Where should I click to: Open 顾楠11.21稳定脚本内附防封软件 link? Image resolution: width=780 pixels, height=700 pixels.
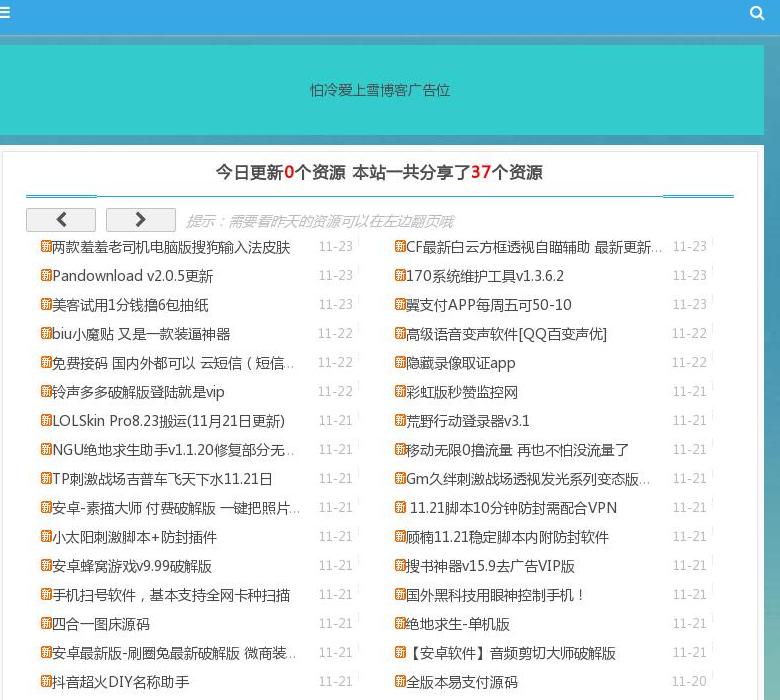507,536
